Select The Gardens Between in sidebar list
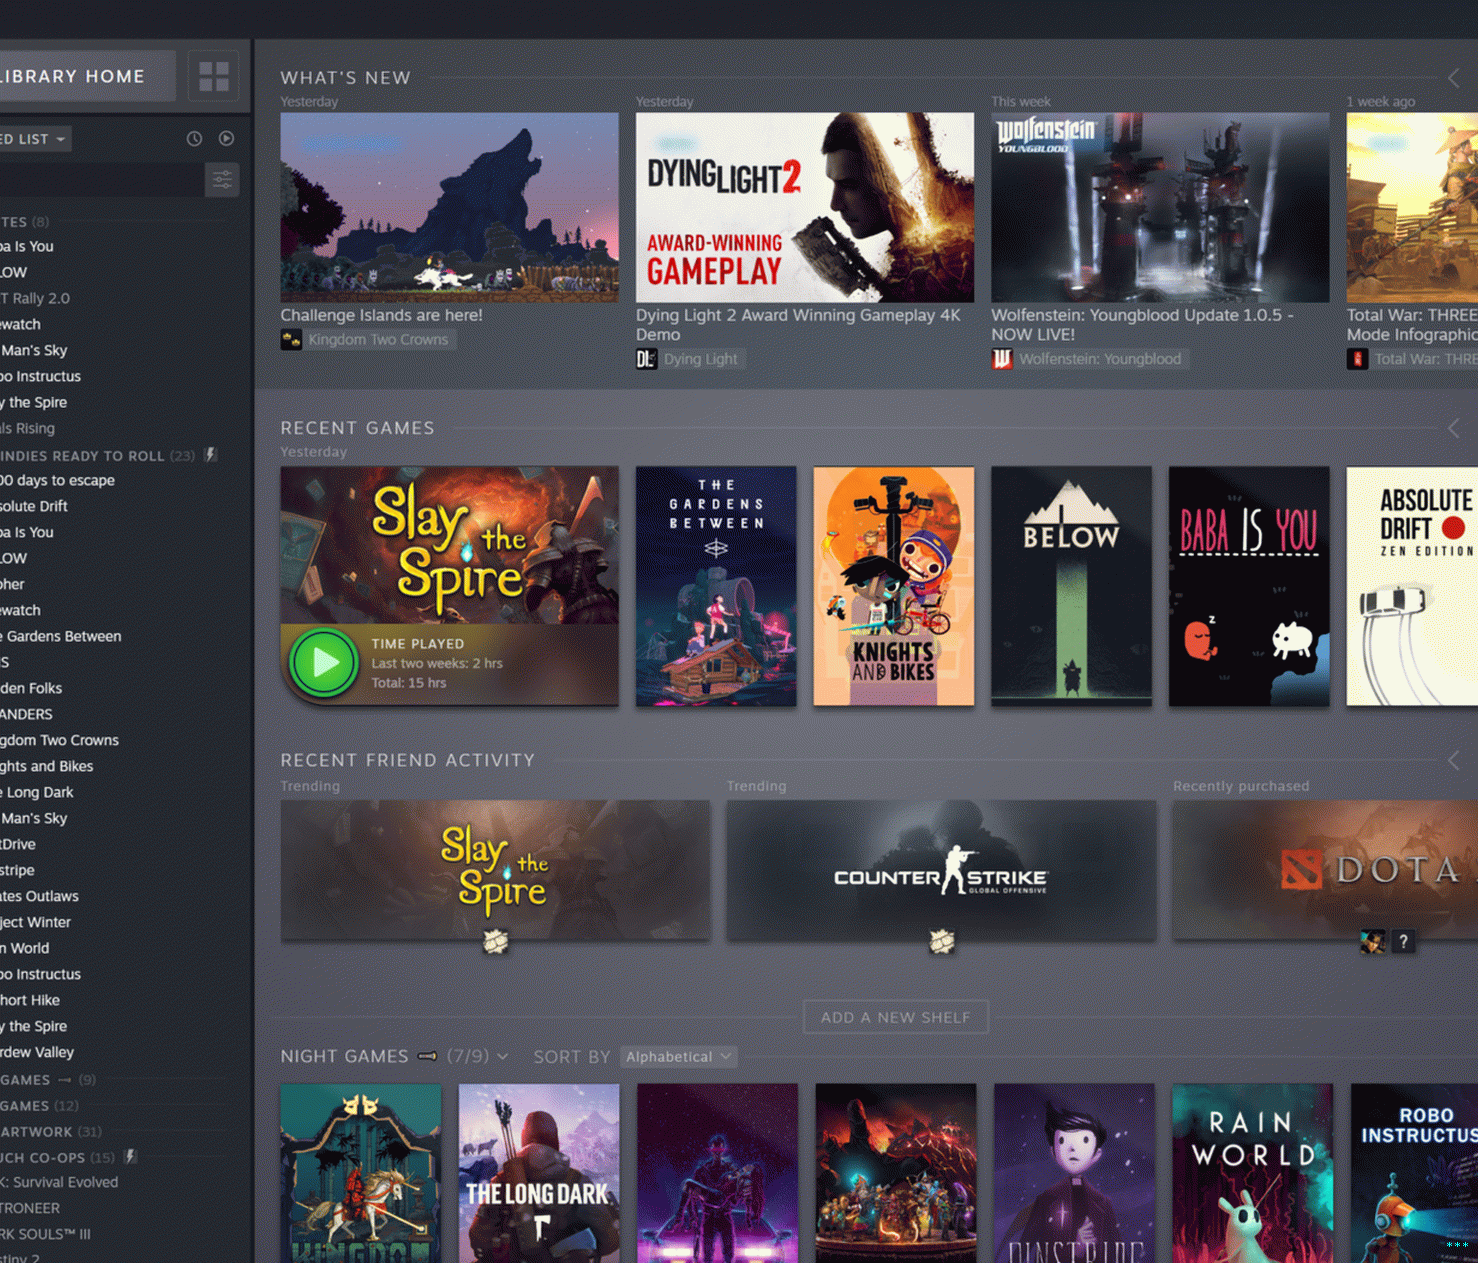 (62, 636)
